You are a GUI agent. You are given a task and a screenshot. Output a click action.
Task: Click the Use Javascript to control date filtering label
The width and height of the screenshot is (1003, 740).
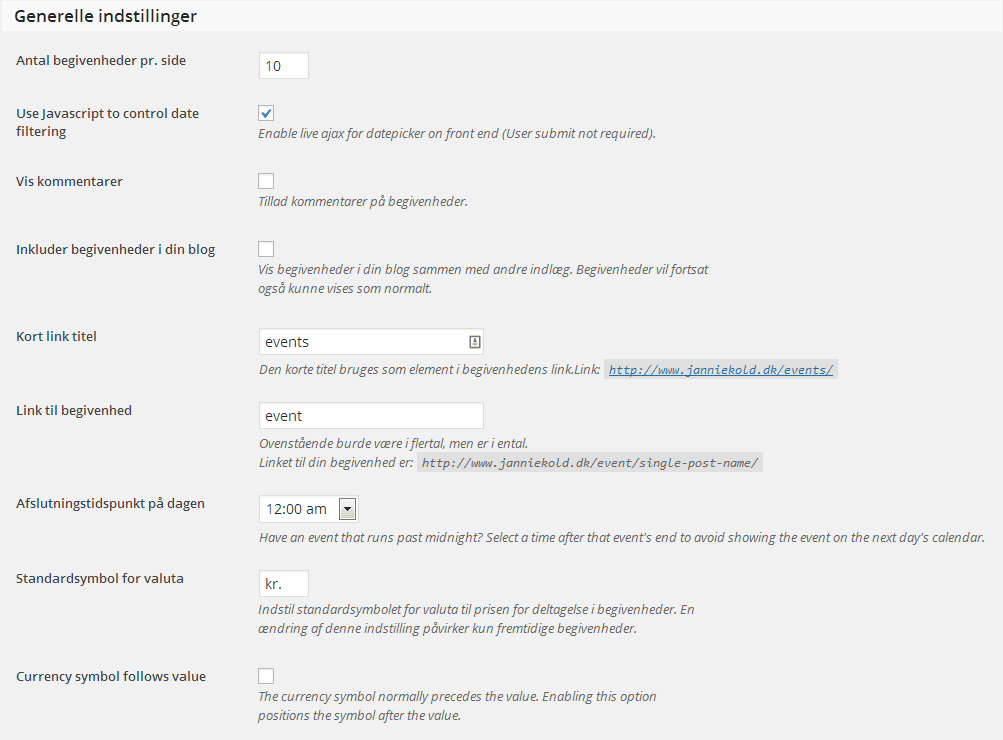pyautogui.click(x=107, y=122)
